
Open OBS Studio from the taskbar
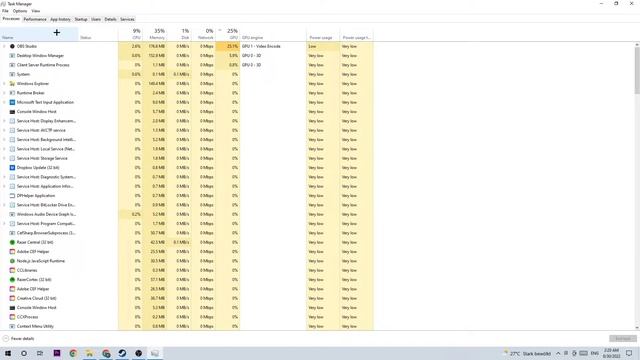[x=138, y=353]
